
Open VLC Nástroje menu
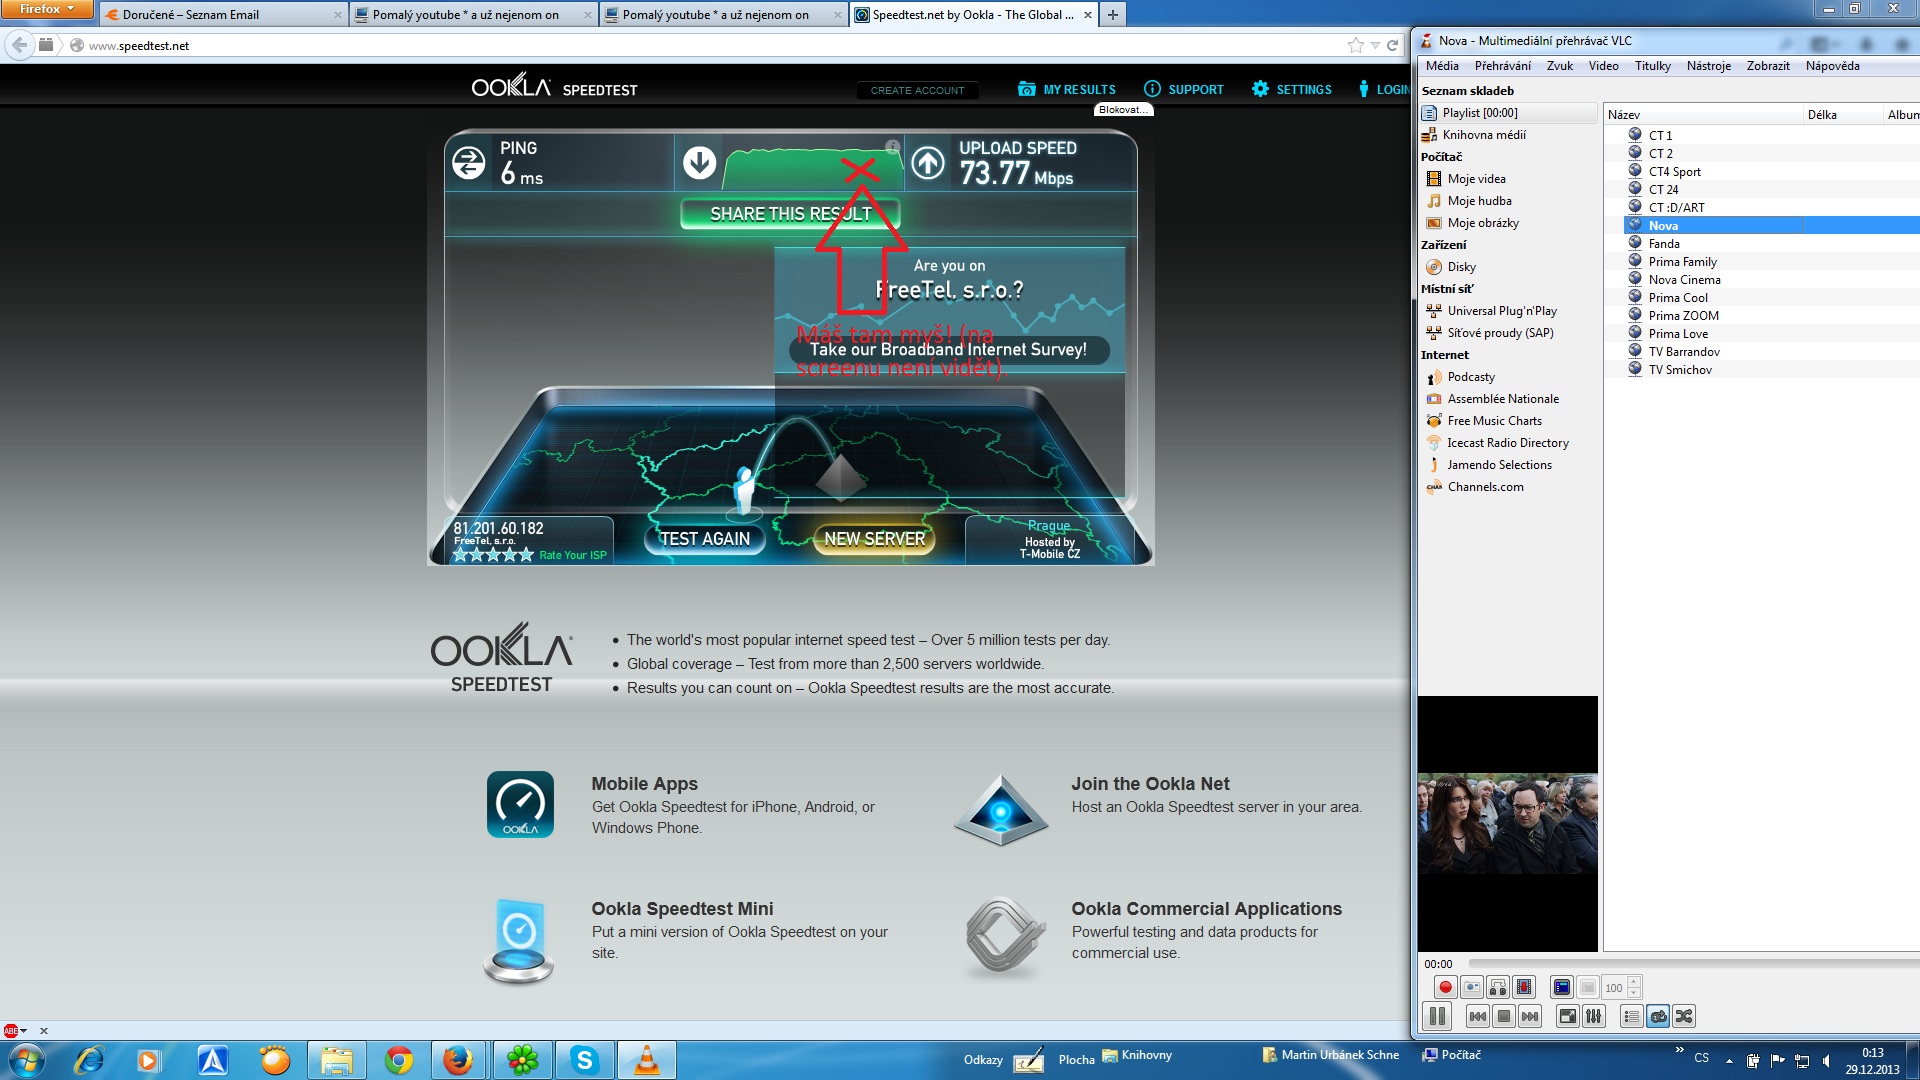1708,66
